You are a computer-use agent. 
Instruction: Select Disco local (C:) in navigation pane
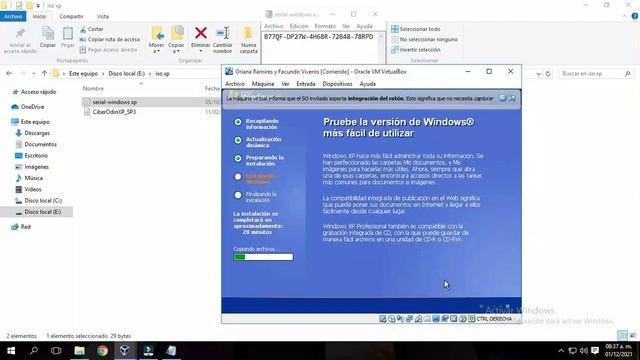[x=43, y=200]
